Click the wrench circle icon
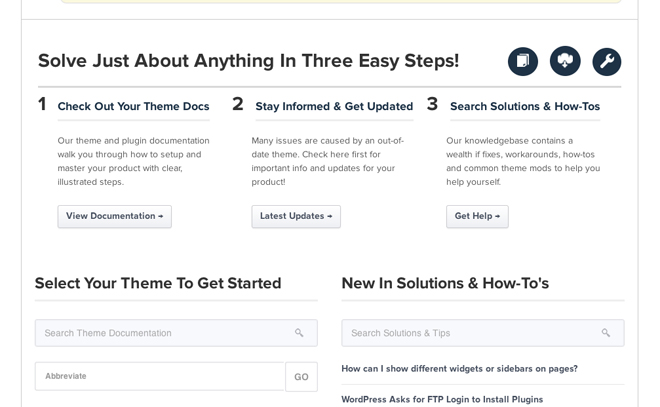Viewport: 660px width, 407px height. 607,62
